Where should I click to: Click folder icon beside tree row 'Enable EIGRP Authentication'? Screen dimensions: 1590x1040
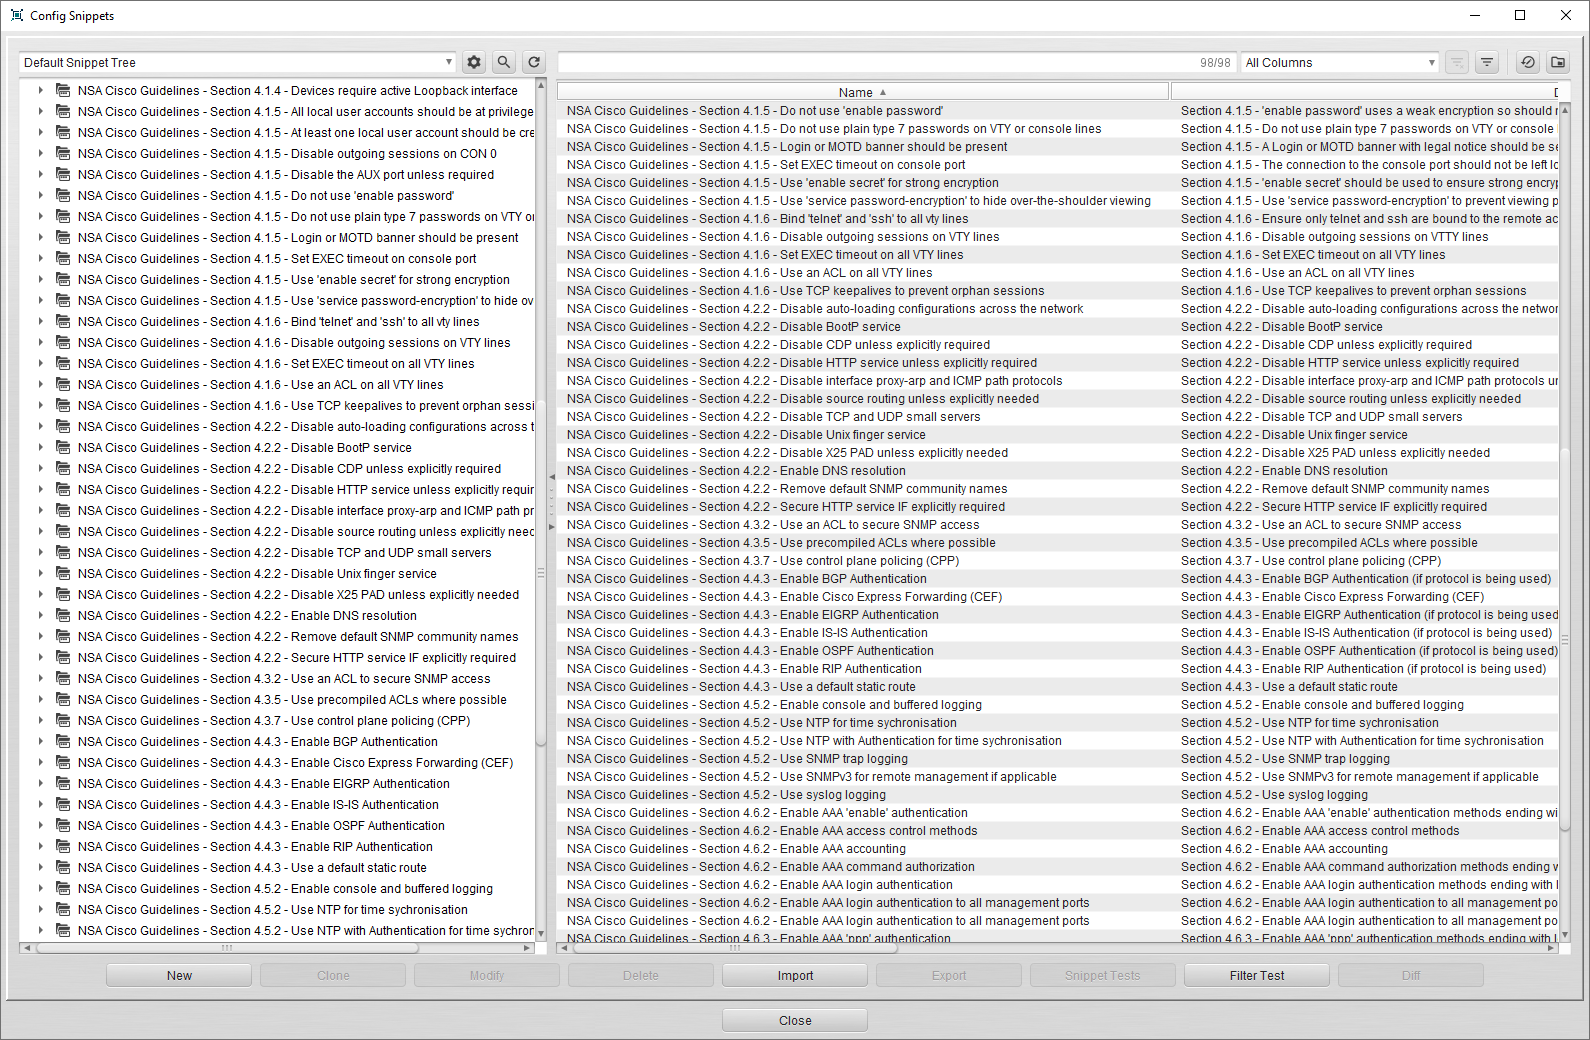tap(63, 783)
